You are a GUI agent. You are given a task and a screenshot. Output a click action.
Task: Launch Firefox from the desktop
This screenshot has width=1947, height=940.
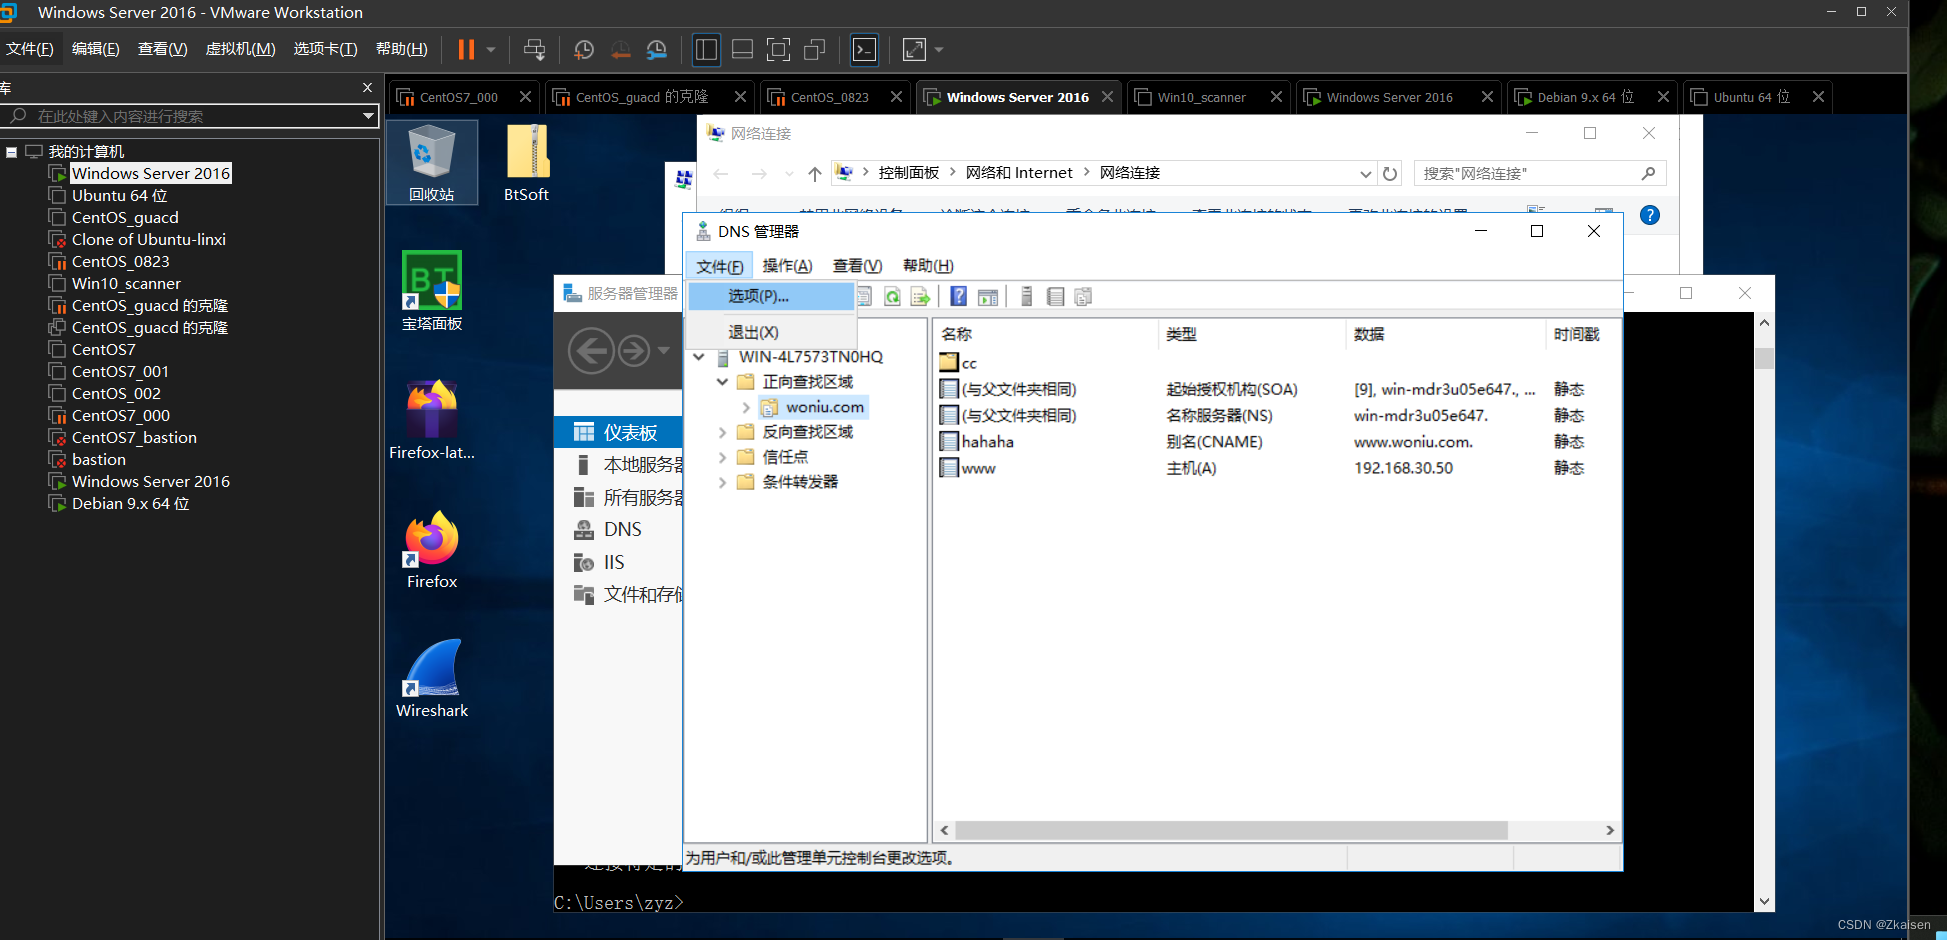(x=432, y=550)
